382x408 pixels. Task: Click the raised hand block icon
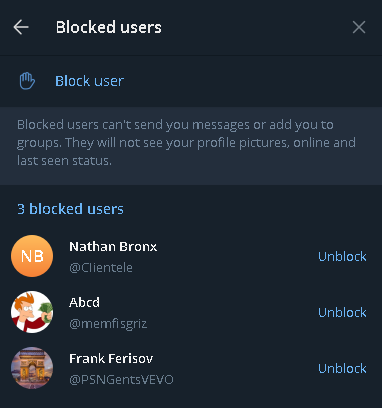coord(27,81)
